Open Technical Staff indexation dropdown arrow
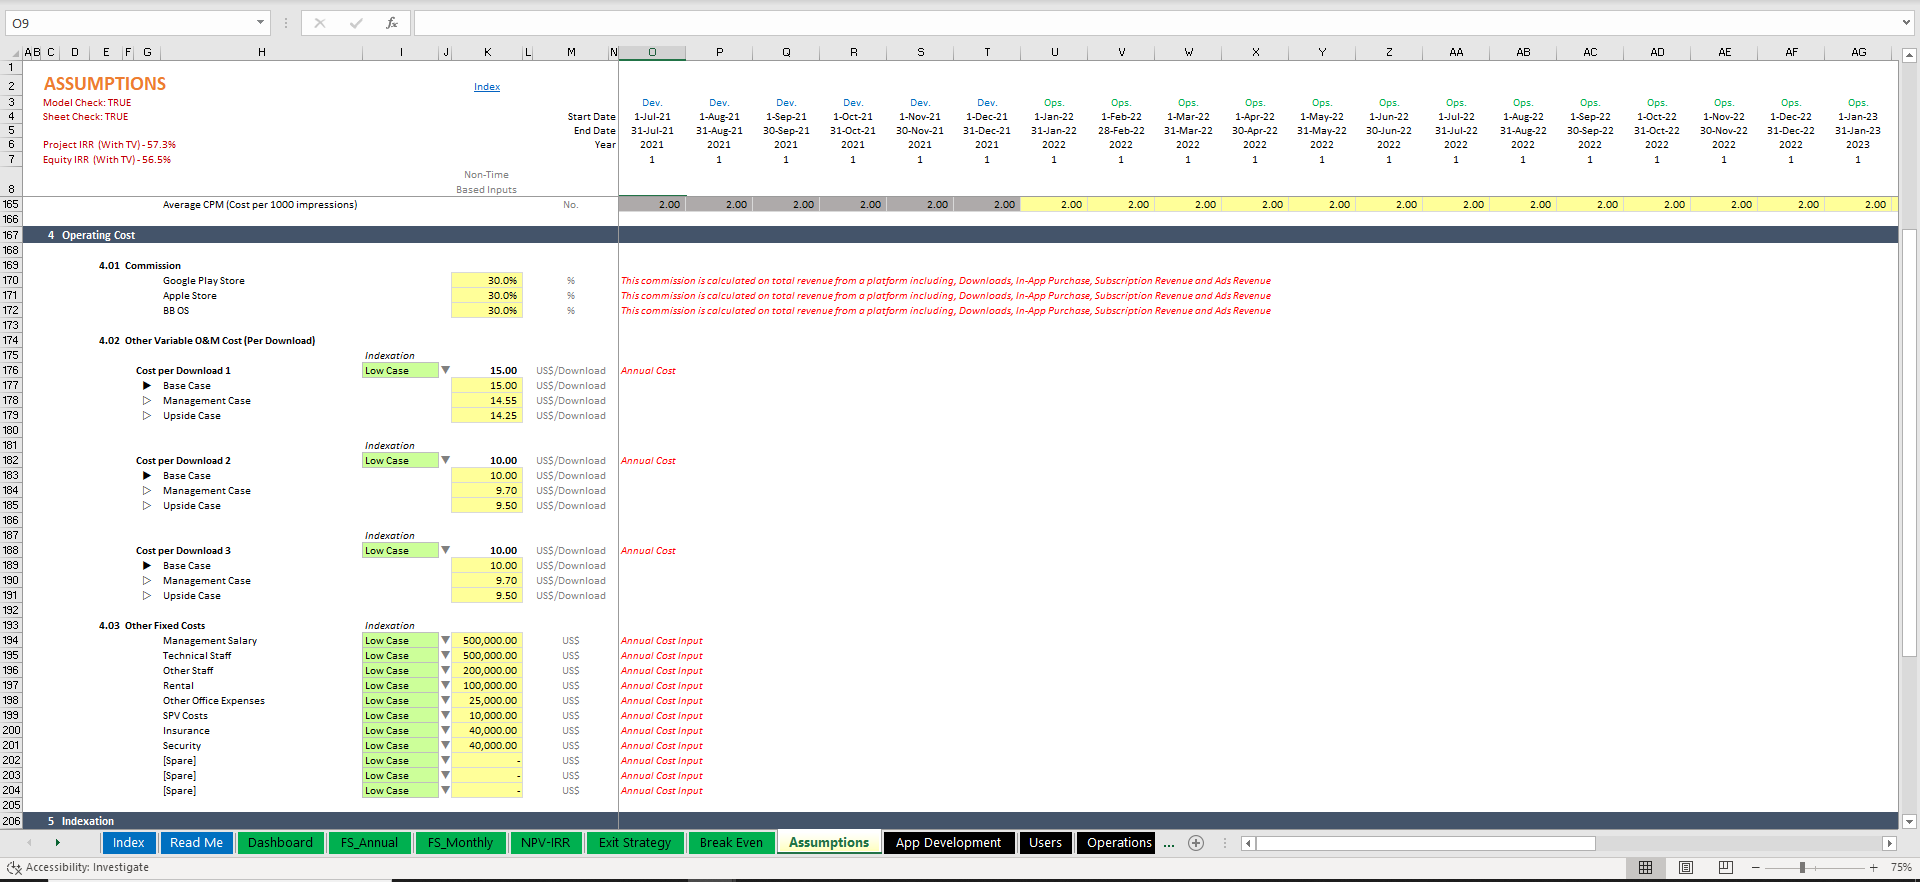Screen dimensions: 1920x882 coord(446,655)
